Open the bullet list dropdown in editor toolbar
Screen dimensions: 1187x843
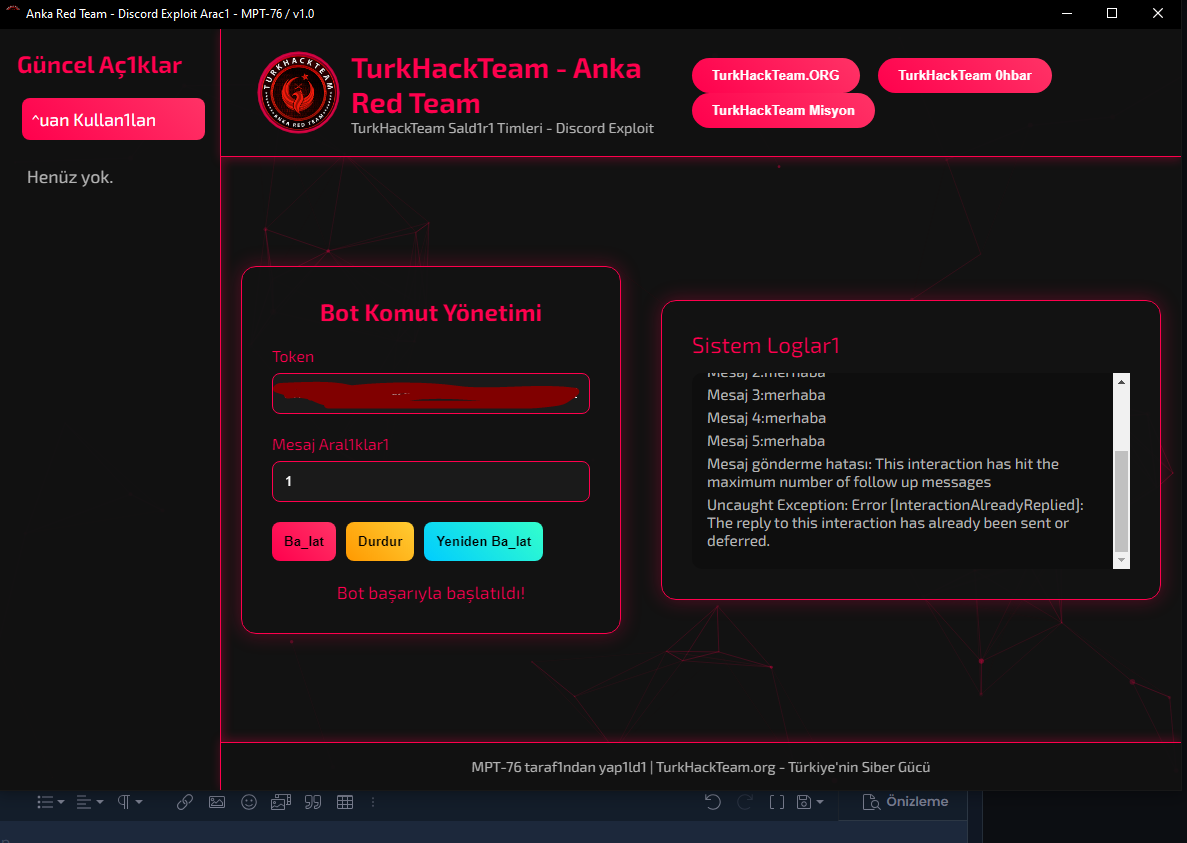pyautogui.click(x=51, y=802)
